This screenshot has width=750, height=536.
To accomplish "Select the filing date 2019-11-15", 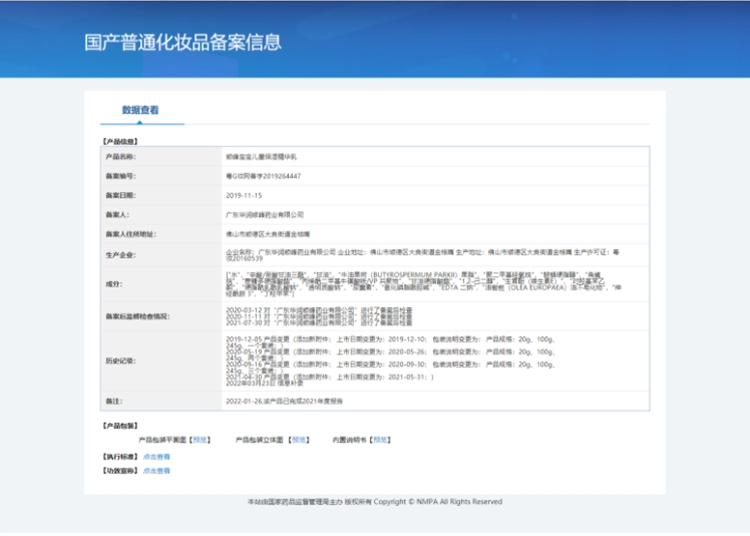I will (243, 195).
